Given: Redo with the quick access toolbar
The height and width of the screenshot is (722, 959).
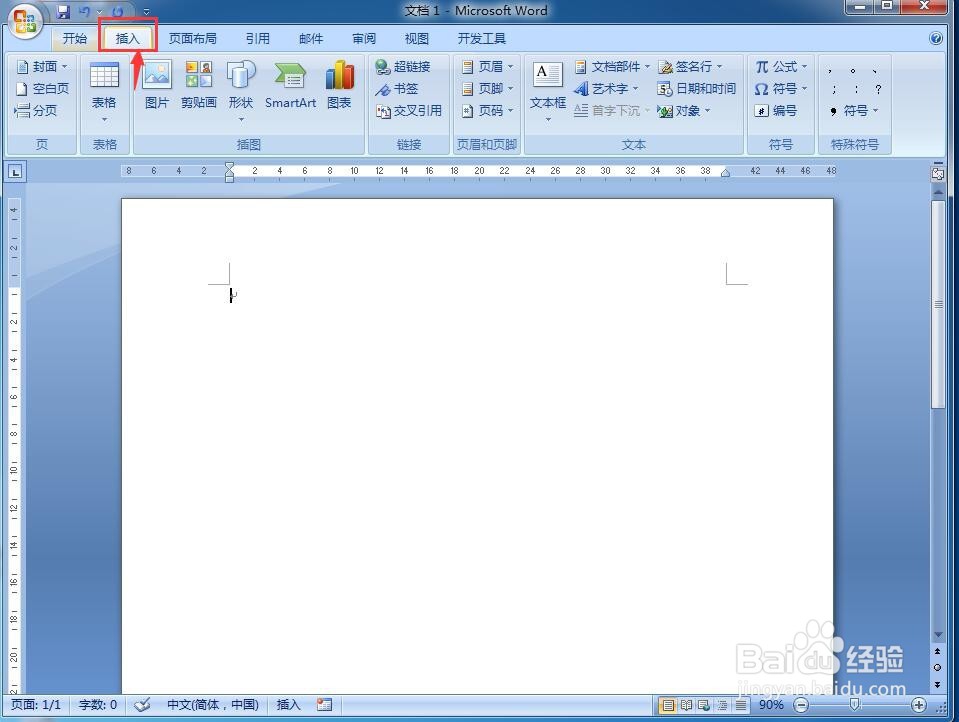Looking at the screenshot, I should click(x=118, y=11).
